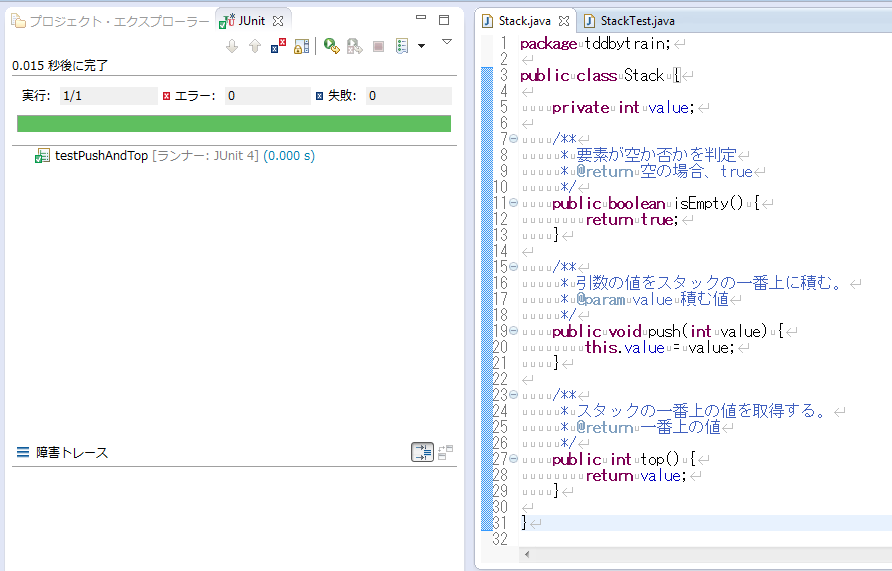Click the red error icon
Image resolution: width=892 pixels, height=571 pixels.
pyautogui.click(x=167, y=96)
